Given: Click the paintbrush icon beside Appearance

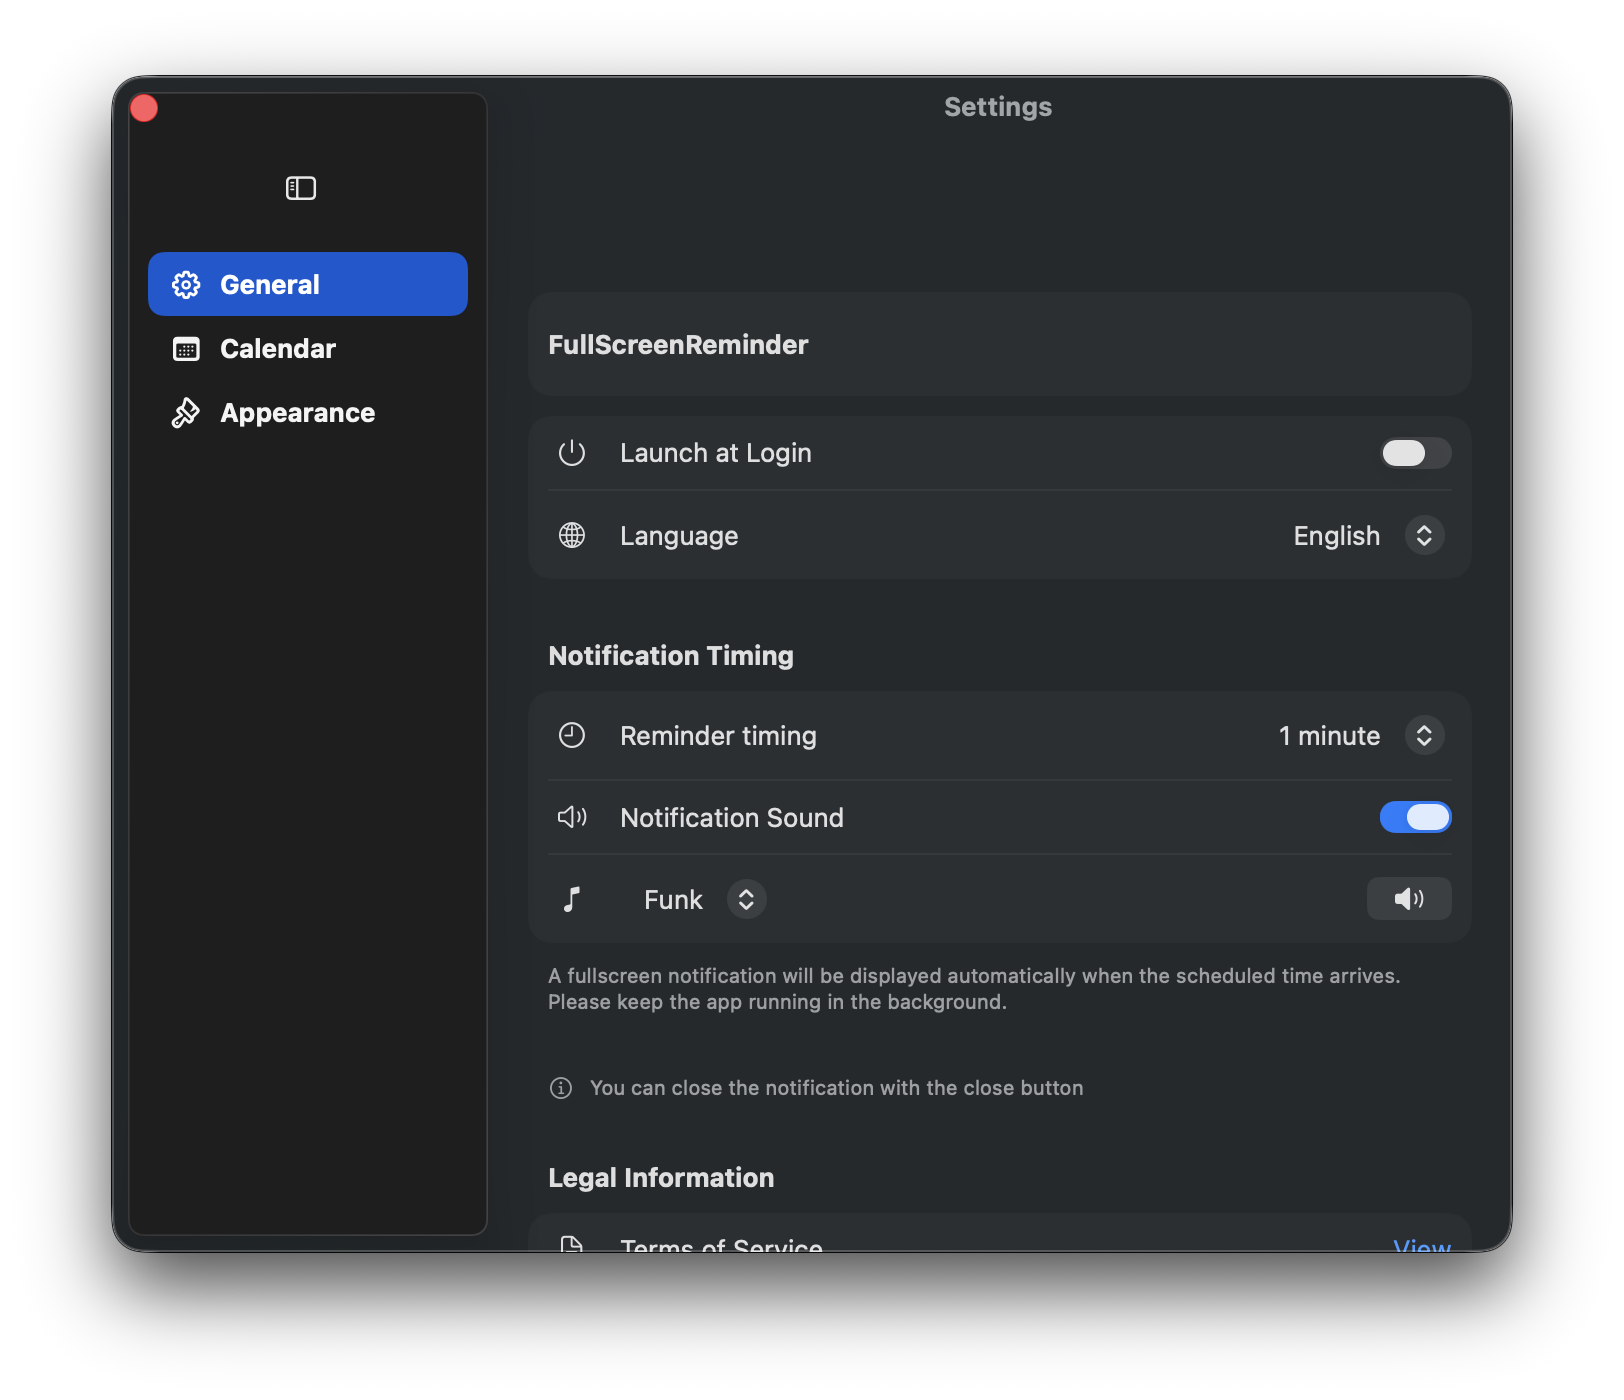Looking at the screenshot, I should pyautogui.click(x=186, y=412).
